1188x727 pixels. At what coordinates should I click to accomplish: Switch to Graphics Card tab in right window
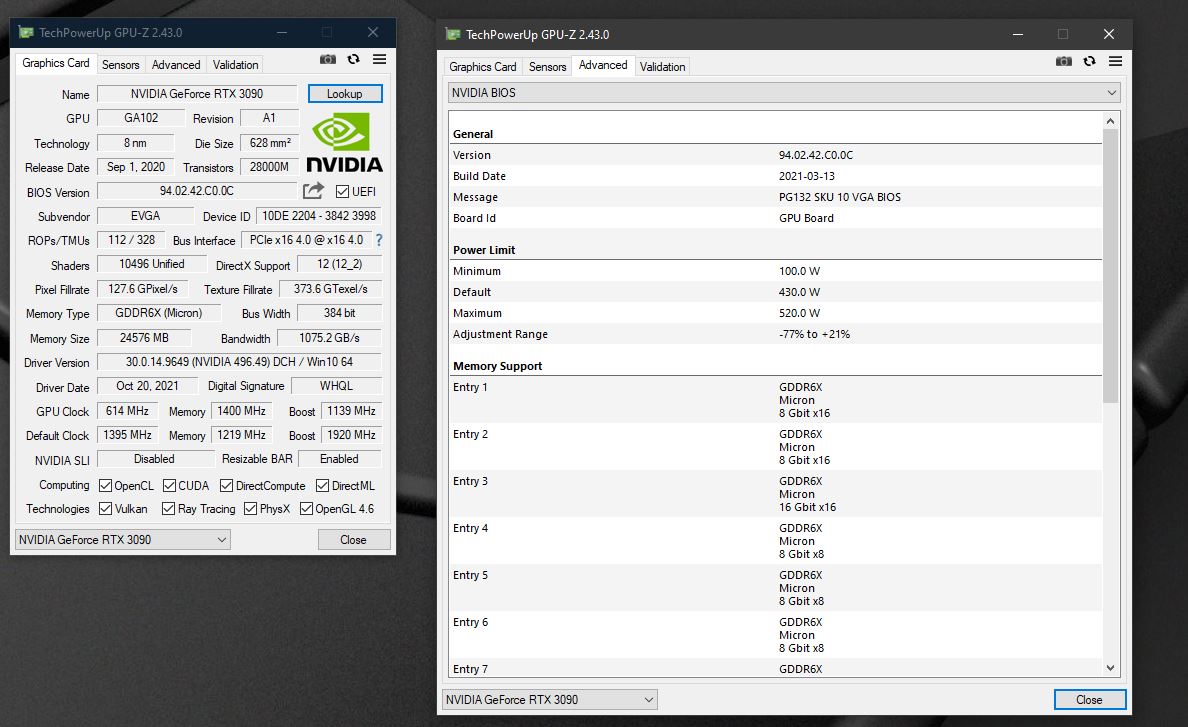point(483,67)
